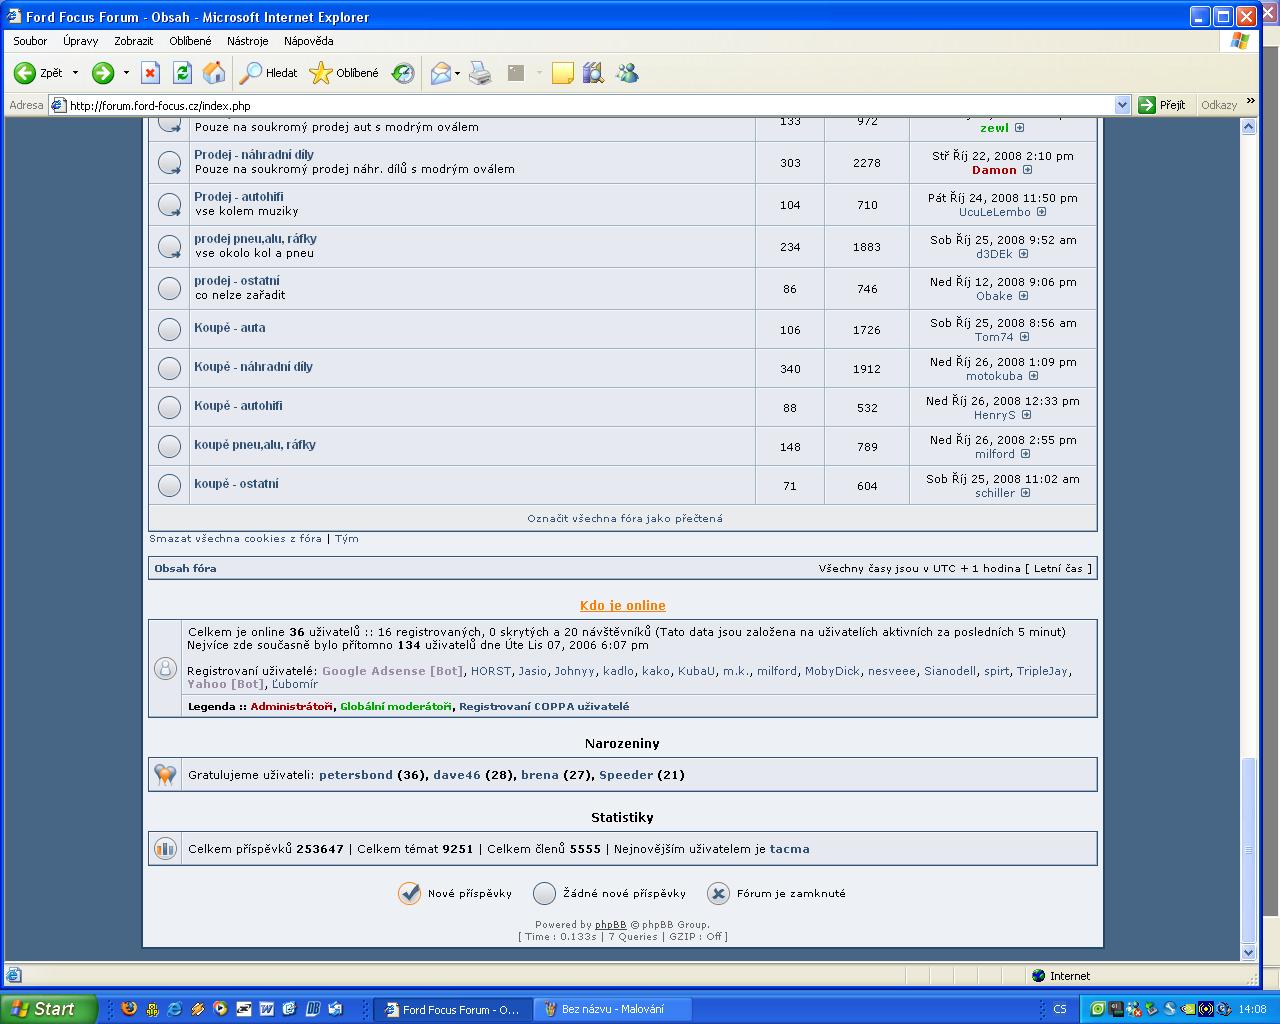The width and height of the screenshot is (1280, 1024).
Task: Click 'Označit všechna fóra jako přečtená' link
Action: point(624,518)
